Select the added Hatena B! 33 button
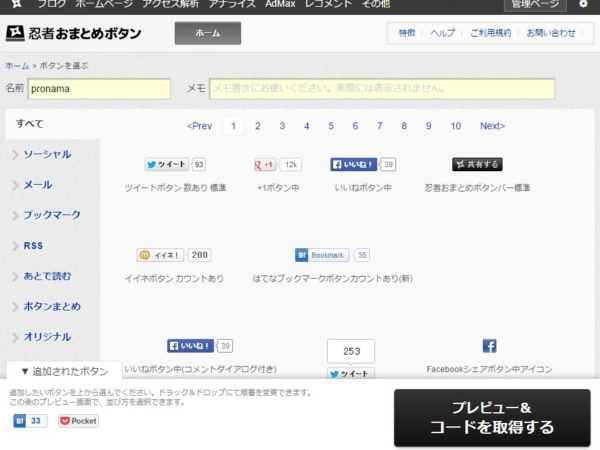This screenshot has width=600, height=450. click(x=30, y=421)
